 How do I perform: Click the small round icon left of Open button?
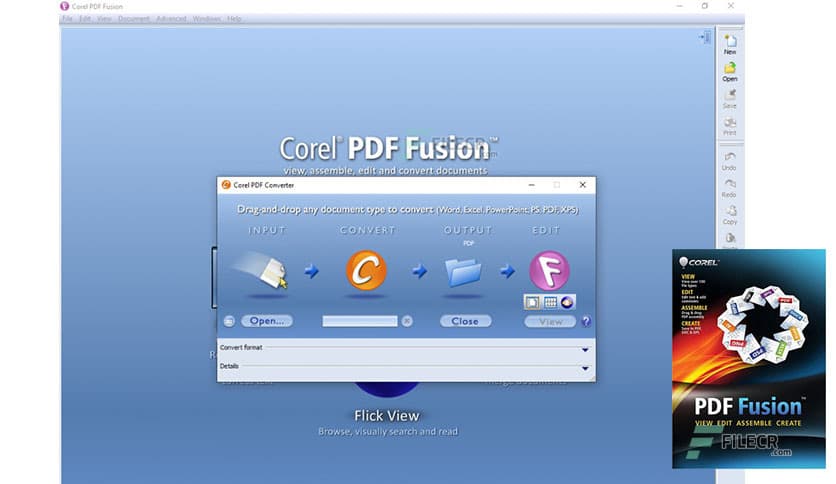(229, 321)
